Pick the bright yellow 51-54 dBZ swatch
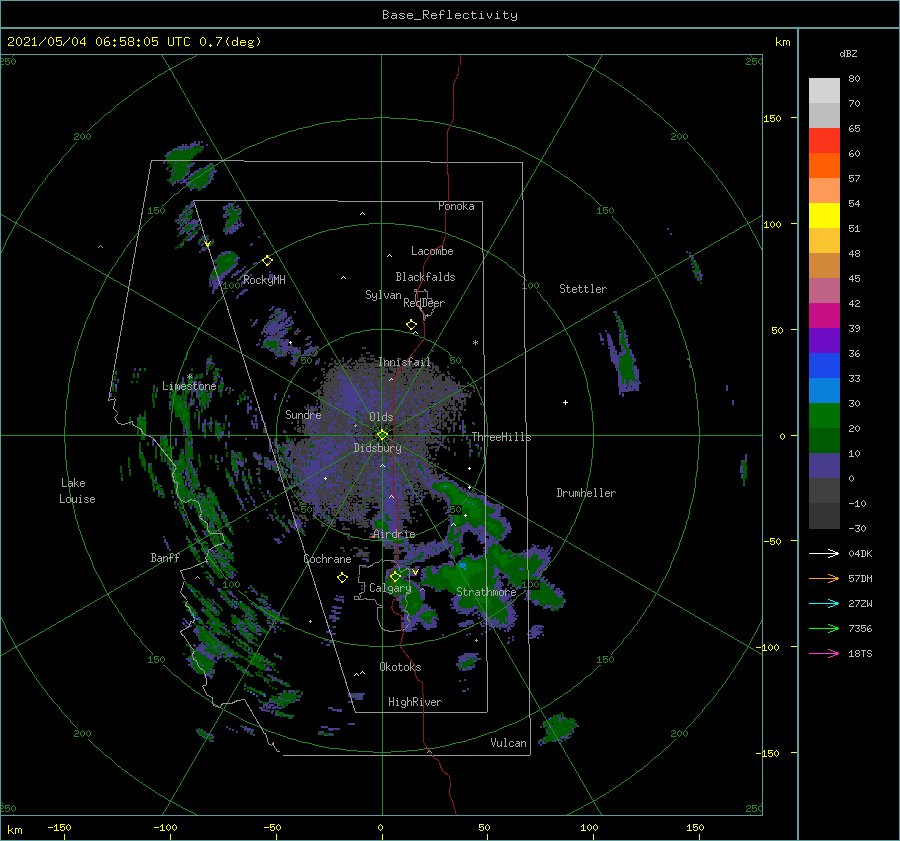Screen dimensions: 900x841 824,216
